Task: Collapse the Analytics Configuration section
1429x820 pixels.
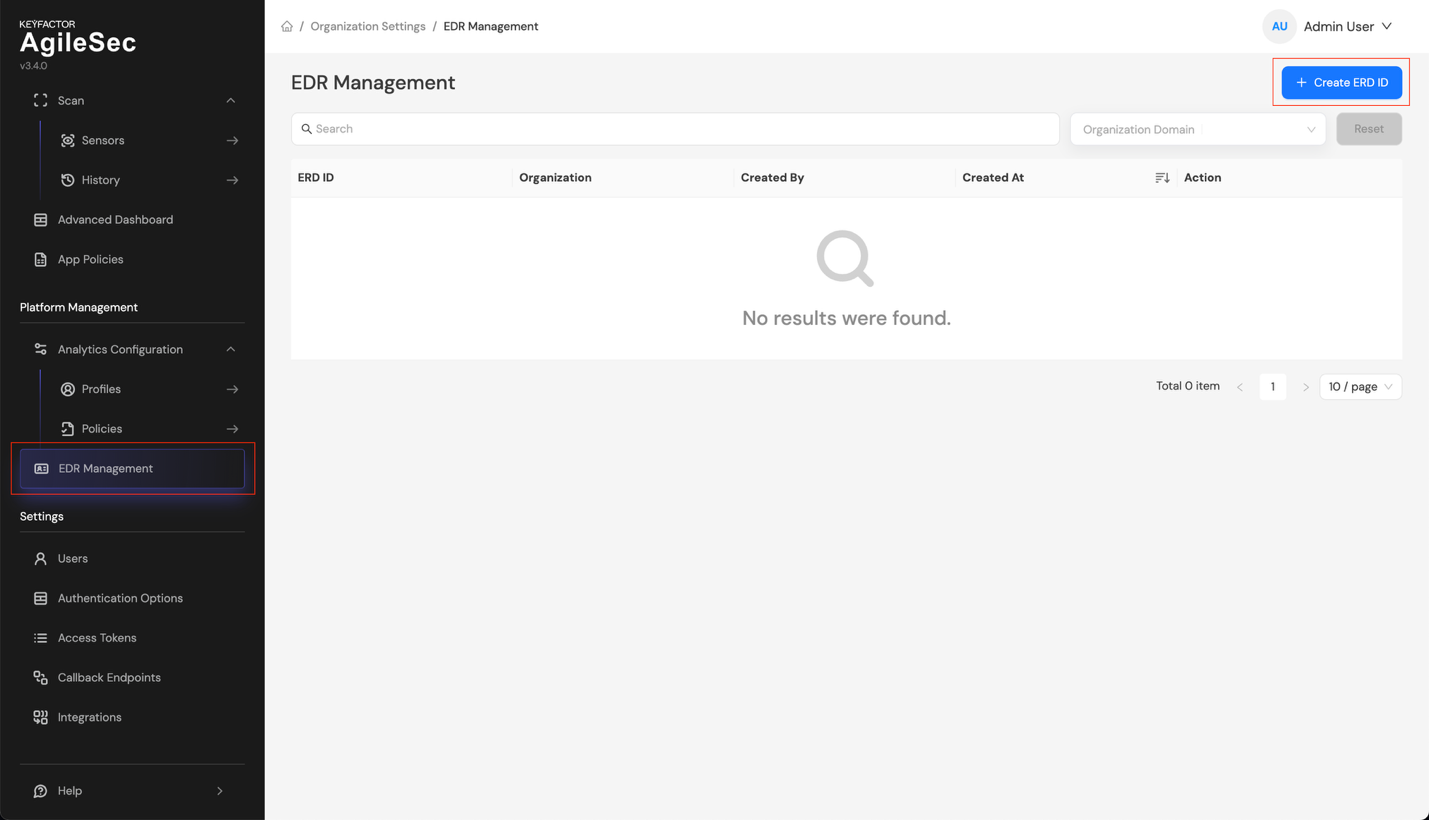Action: [x=230, y=349]
